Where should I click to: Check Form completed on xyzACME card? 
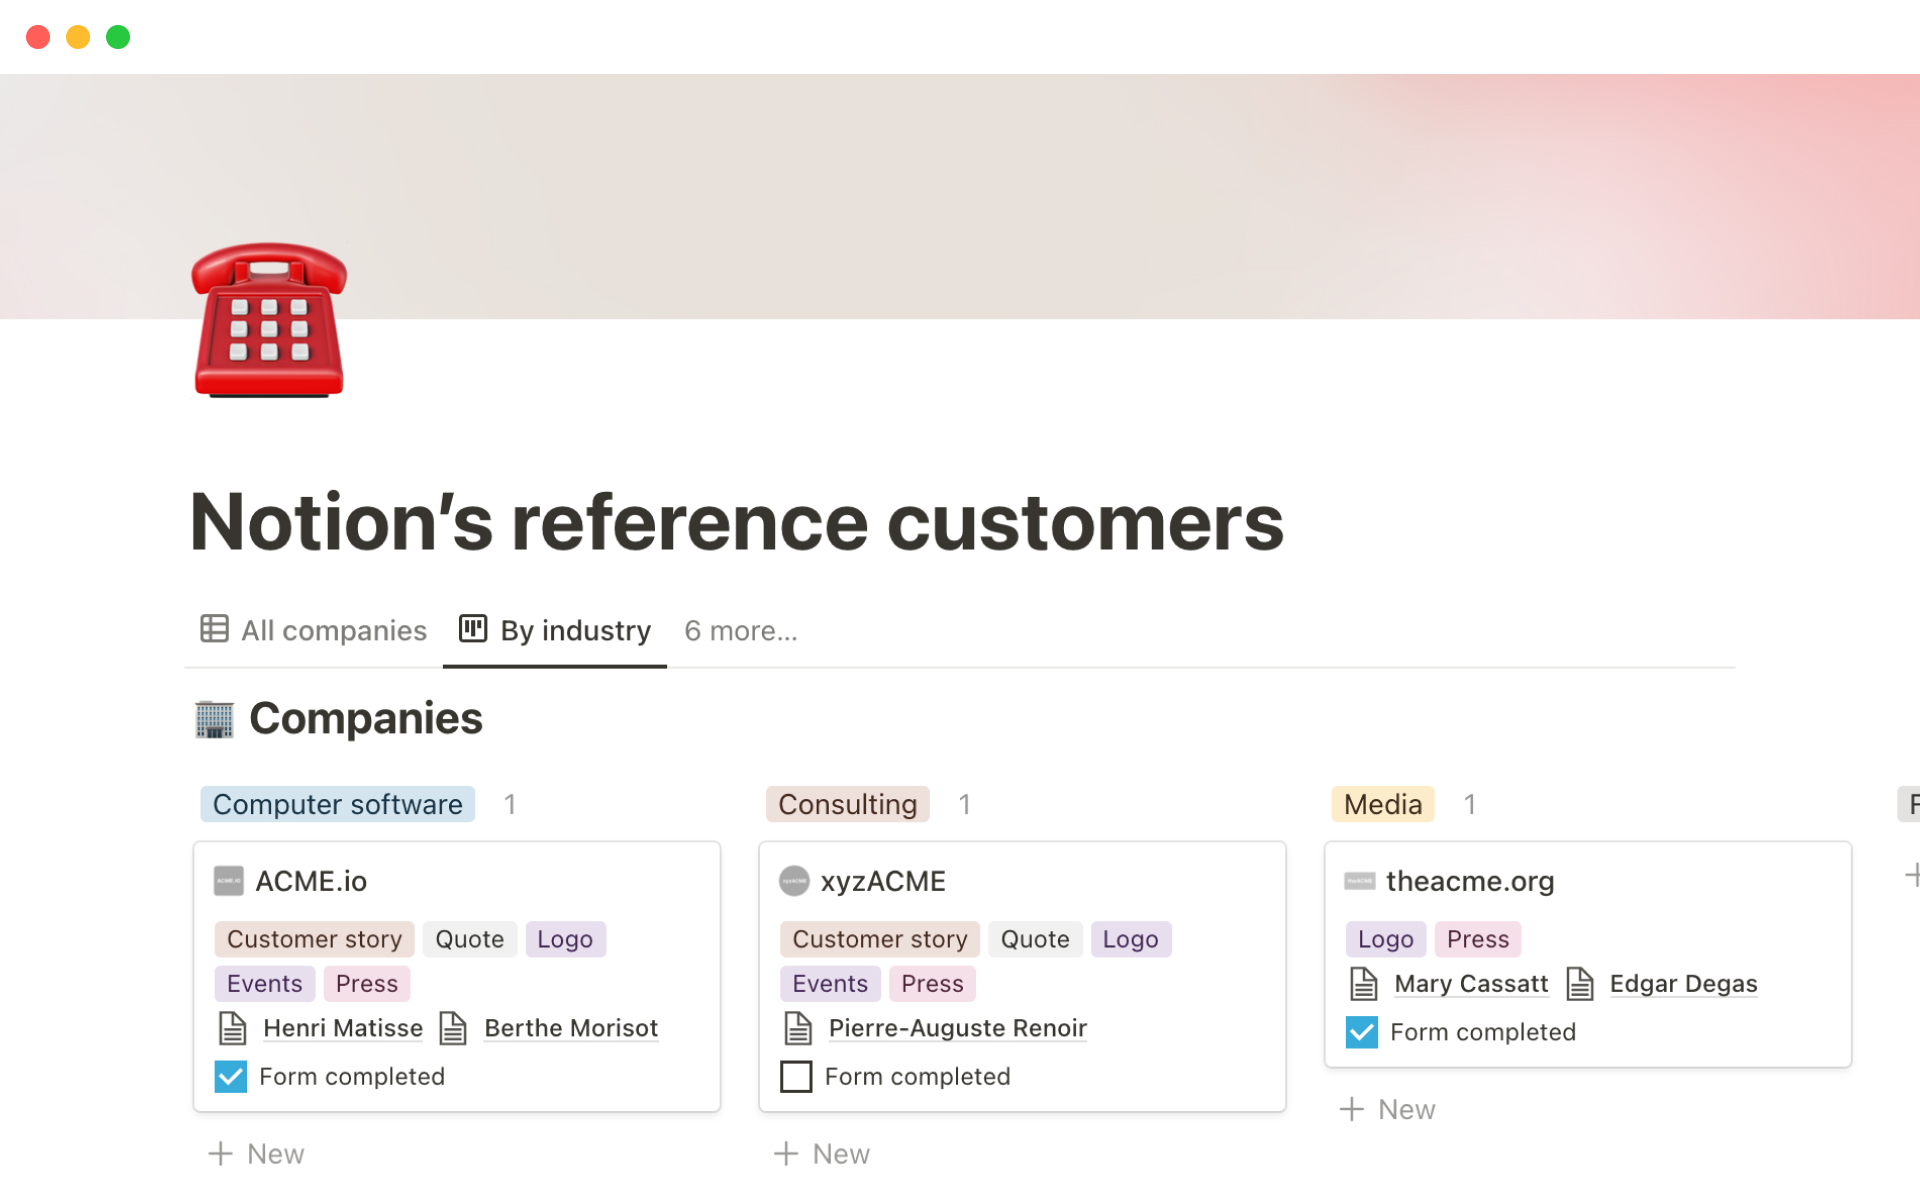tap(796, 1077)
